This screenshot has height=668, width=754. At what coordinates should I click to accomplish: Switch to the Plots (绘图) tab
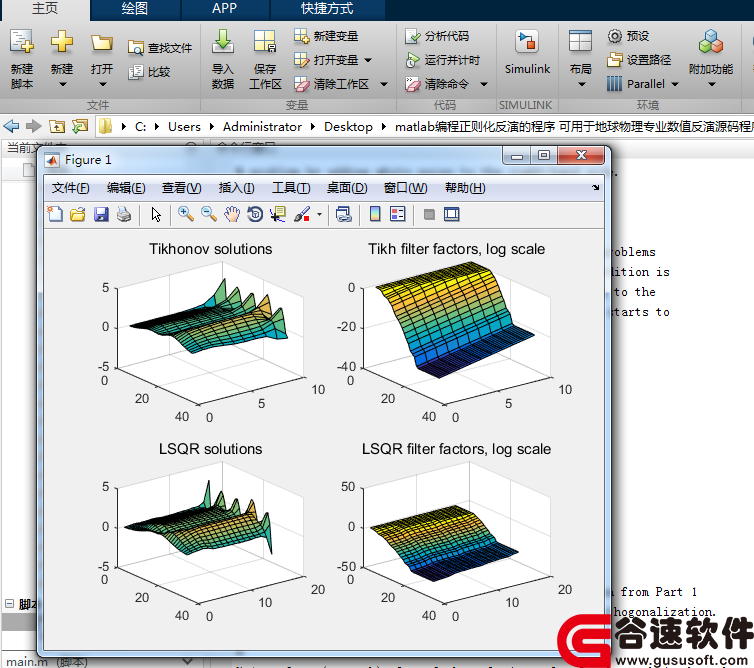[135, 9]
